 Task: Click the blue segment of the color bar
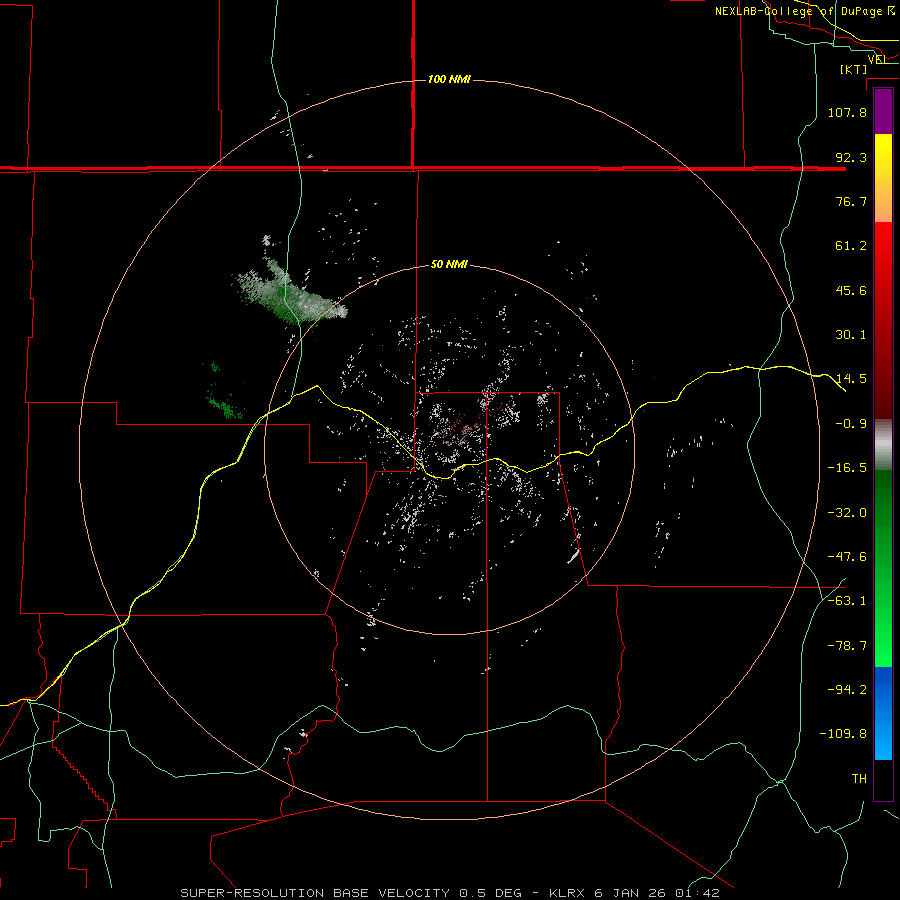[x=883, y=713]
